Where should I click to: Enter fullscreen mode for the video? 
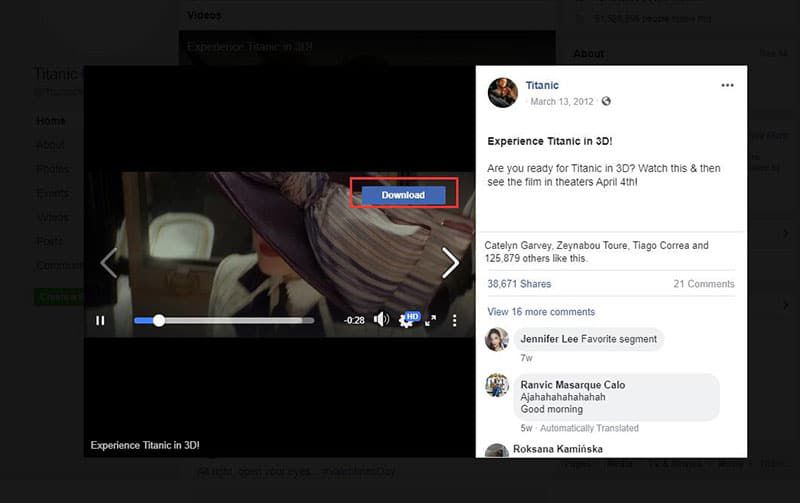pos(431,320)
